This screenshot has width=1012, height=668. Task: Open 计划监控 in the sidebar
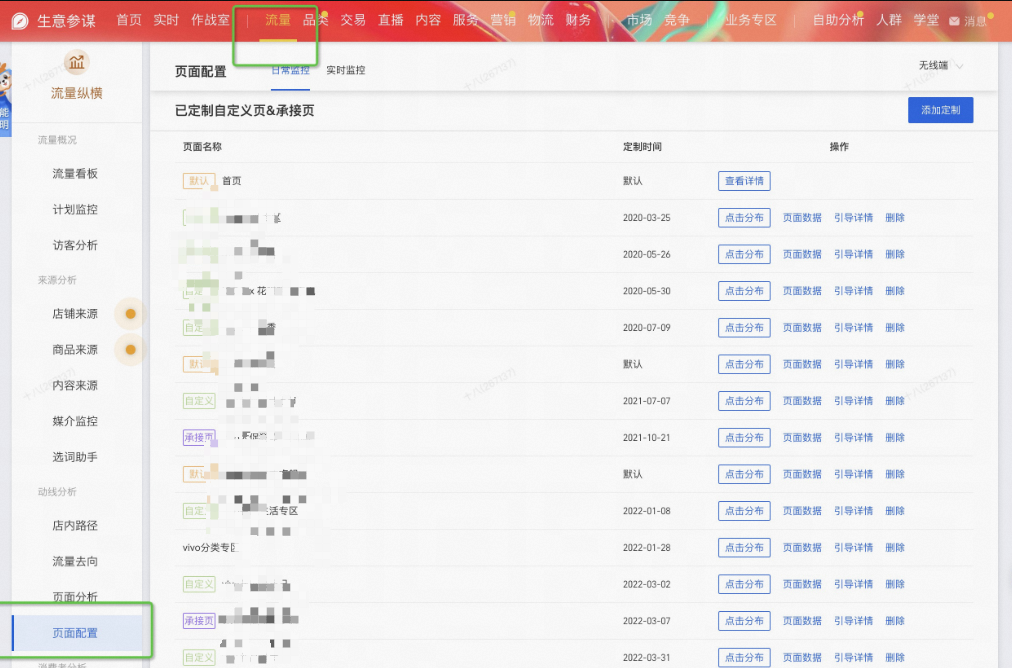click(75, 209)
